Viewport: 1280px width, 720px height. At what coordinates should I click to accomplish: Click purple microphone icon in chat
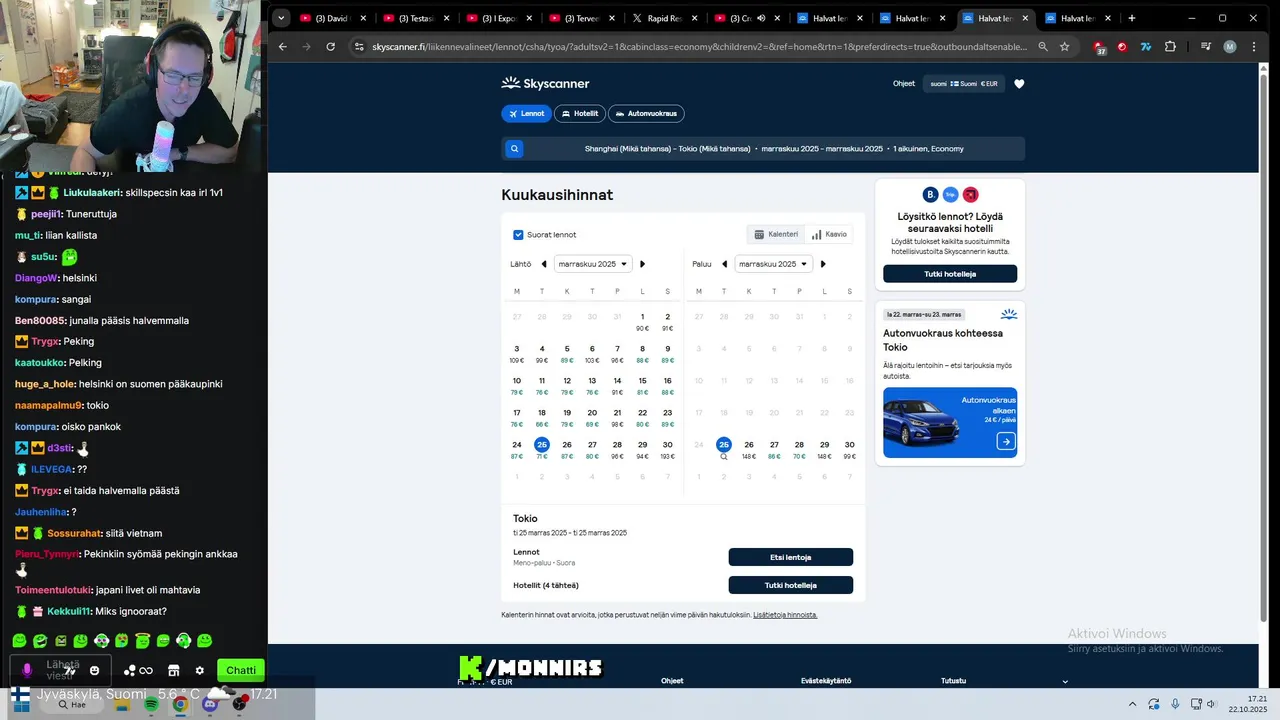[x=27, y=670]
